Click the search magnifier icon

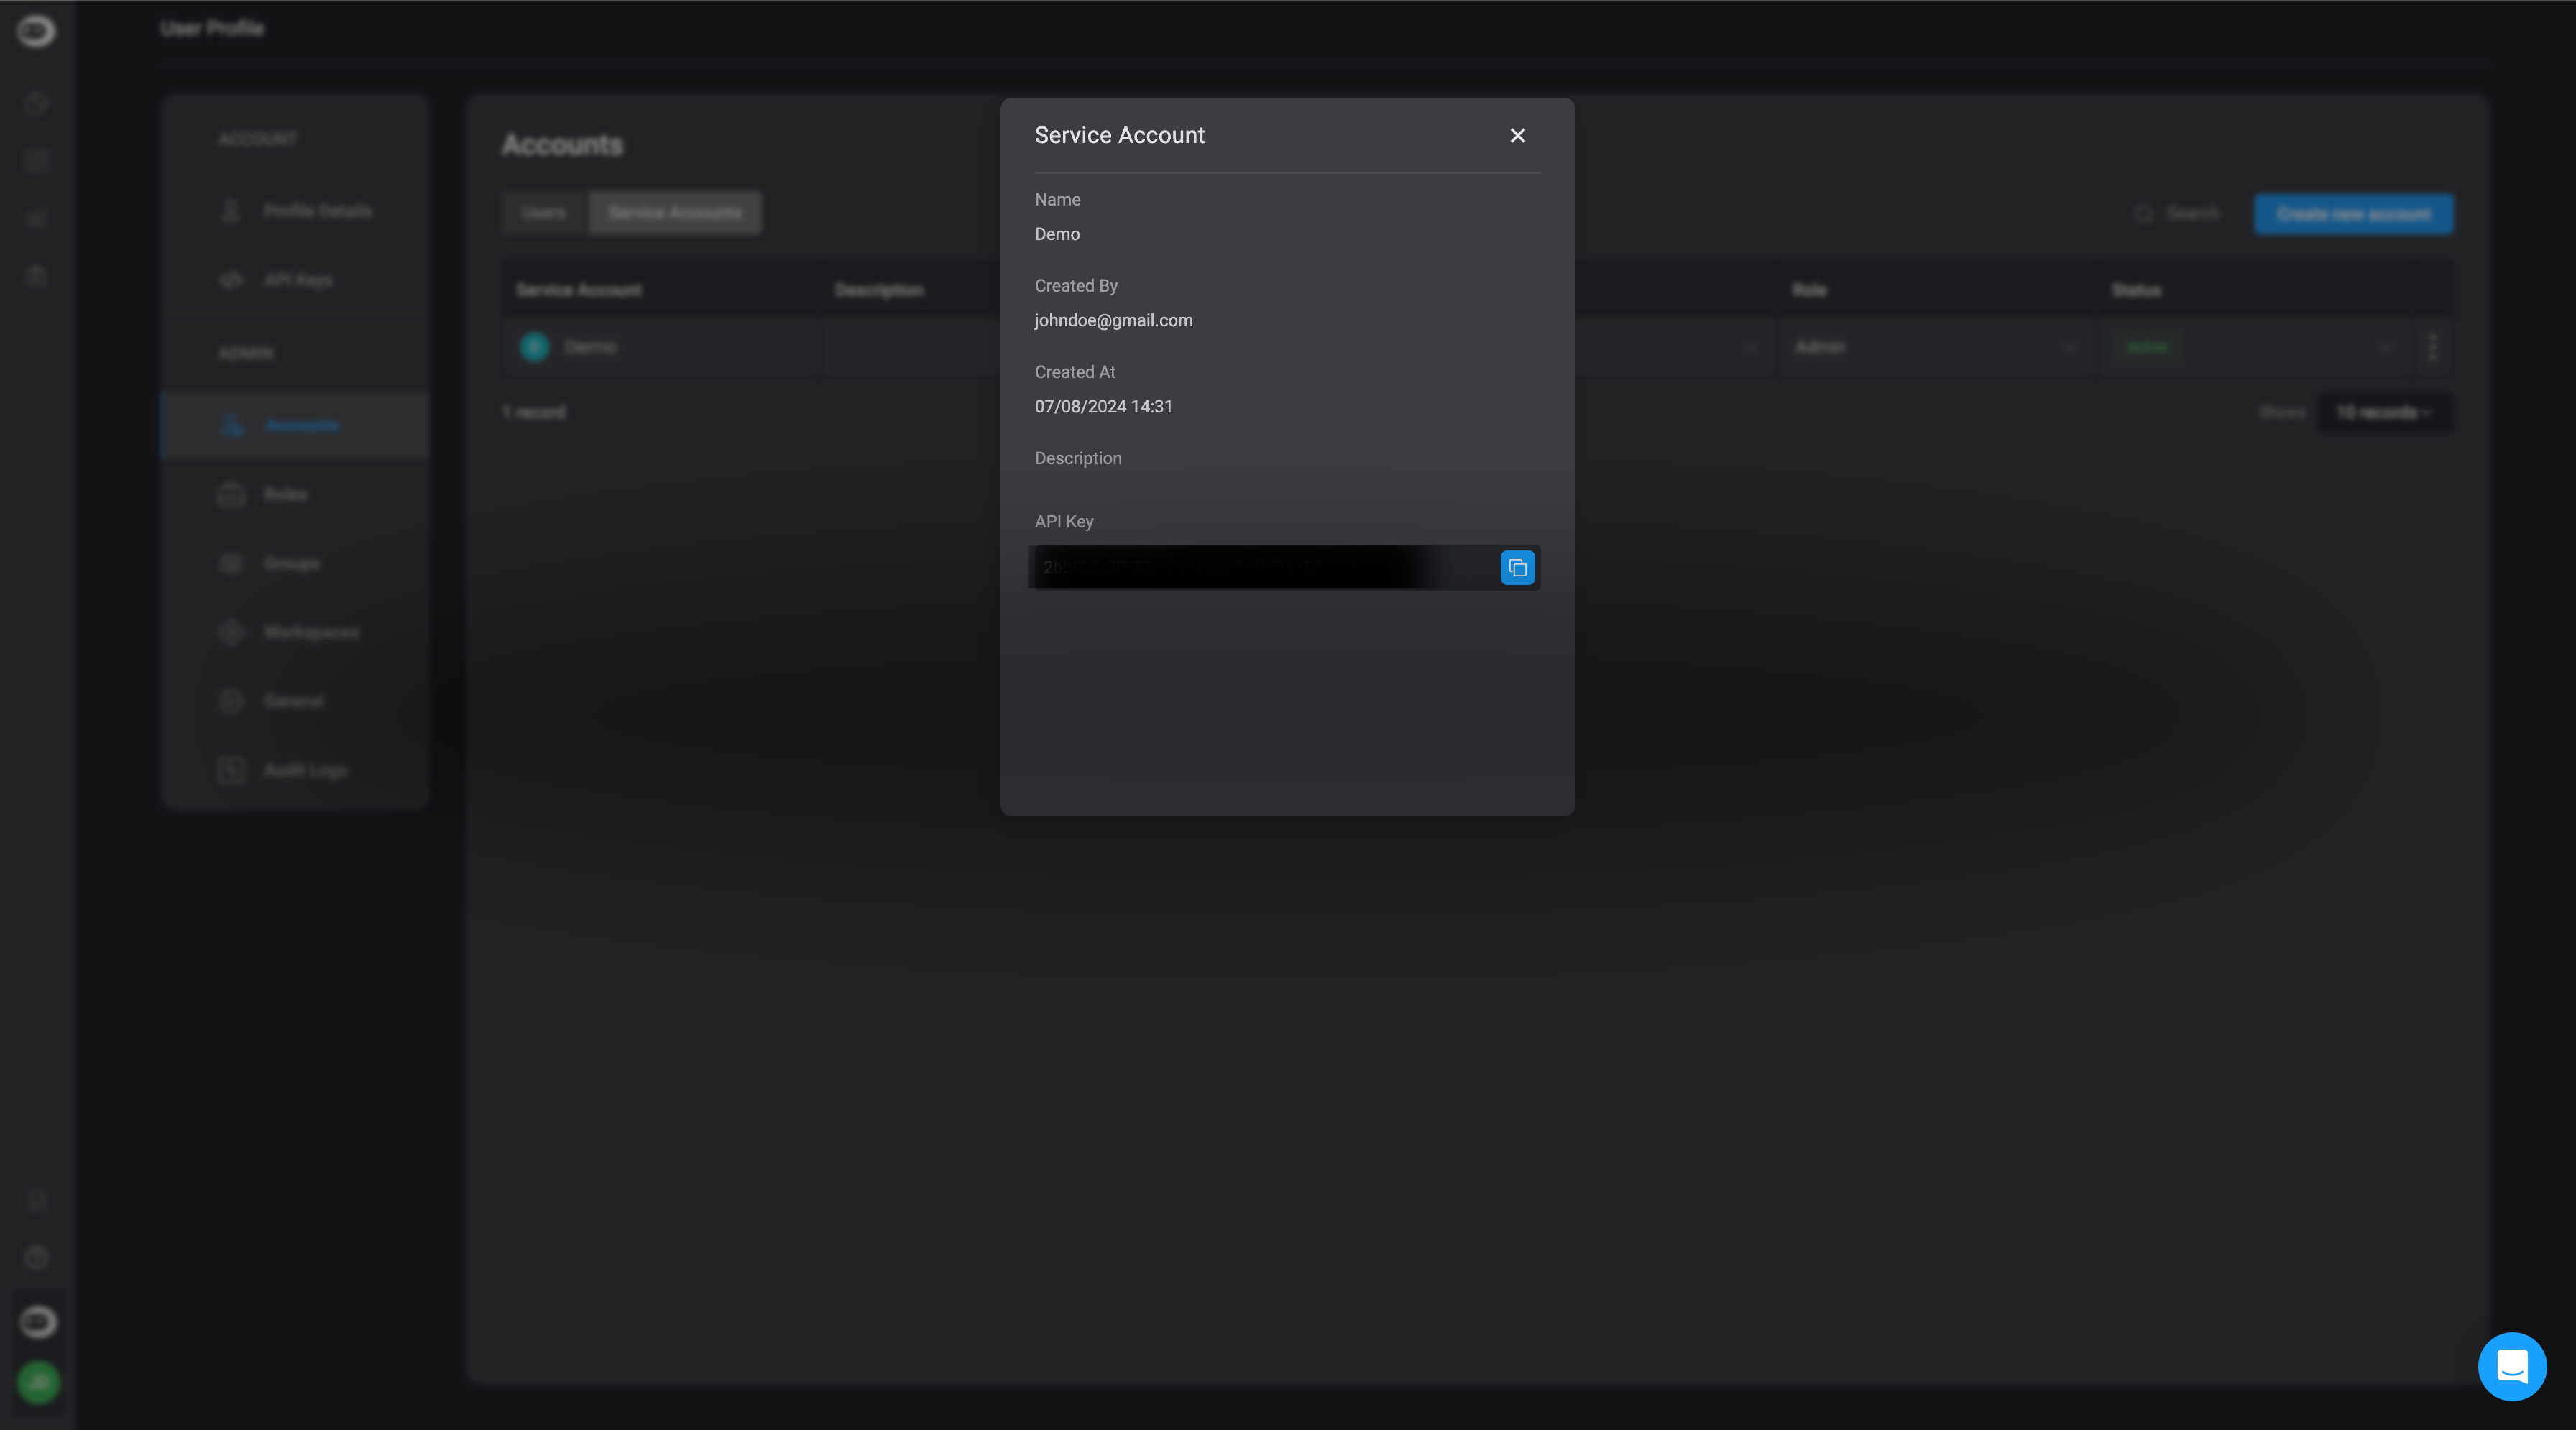click(2143, 214)
